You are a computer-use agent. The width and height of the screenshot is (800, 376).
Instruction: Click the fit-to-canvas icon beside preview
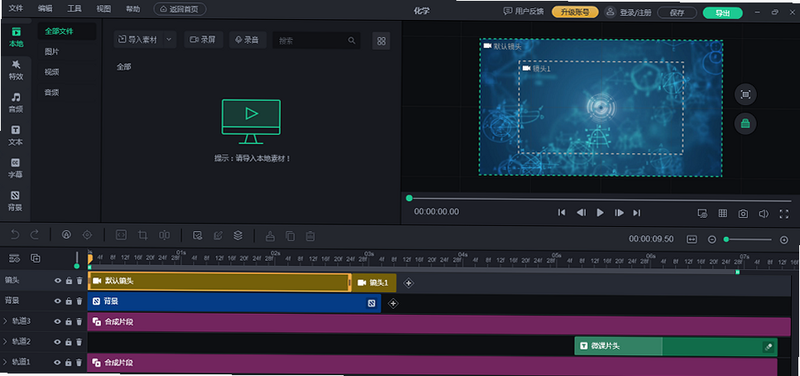point(745,94)
